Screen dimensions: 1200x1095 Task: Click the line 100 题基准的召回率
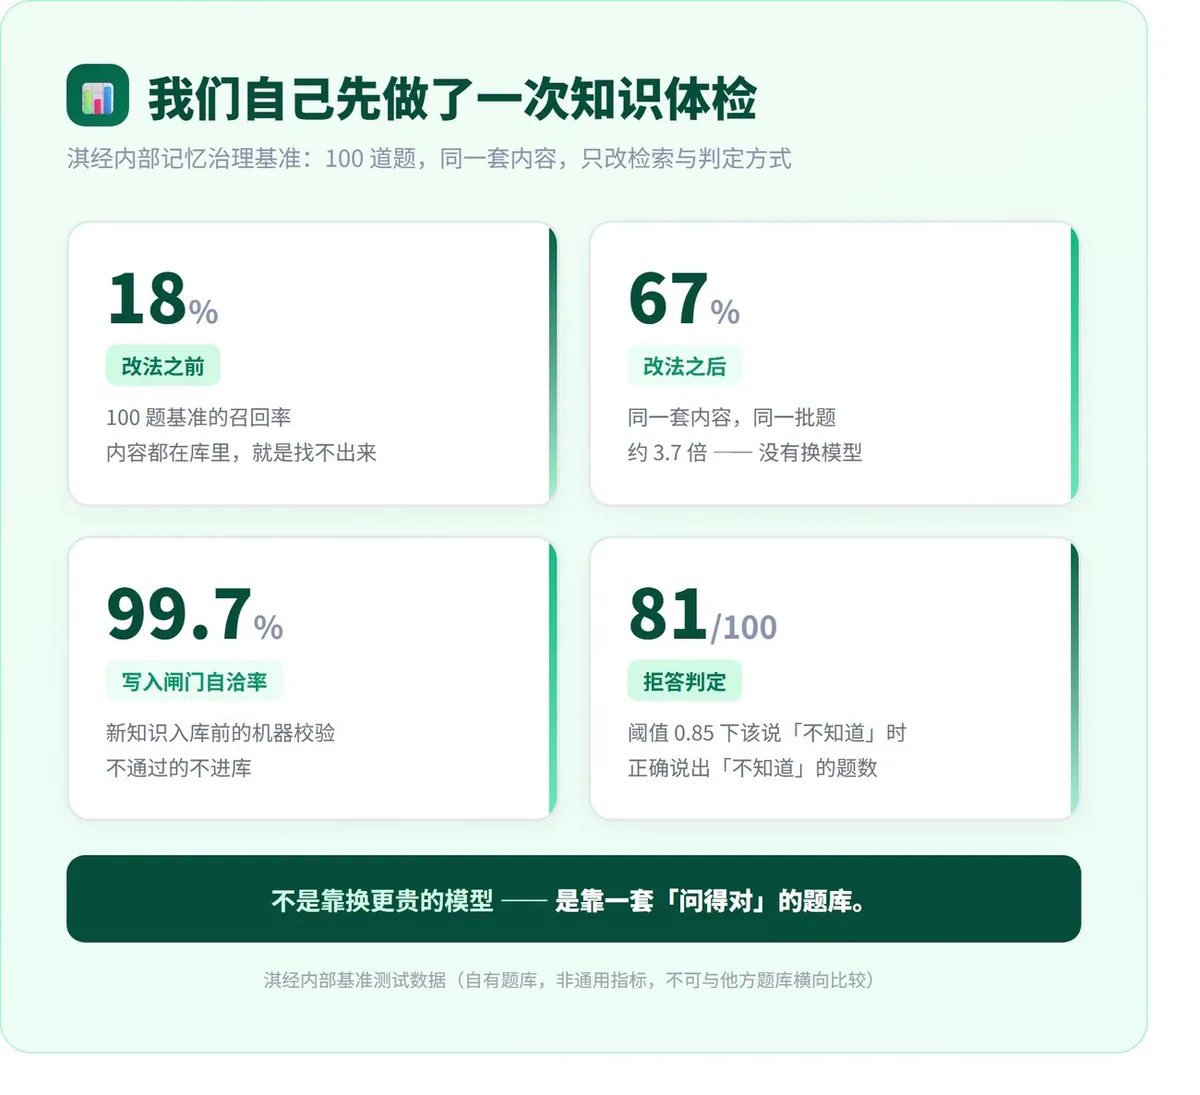[199, 417]
